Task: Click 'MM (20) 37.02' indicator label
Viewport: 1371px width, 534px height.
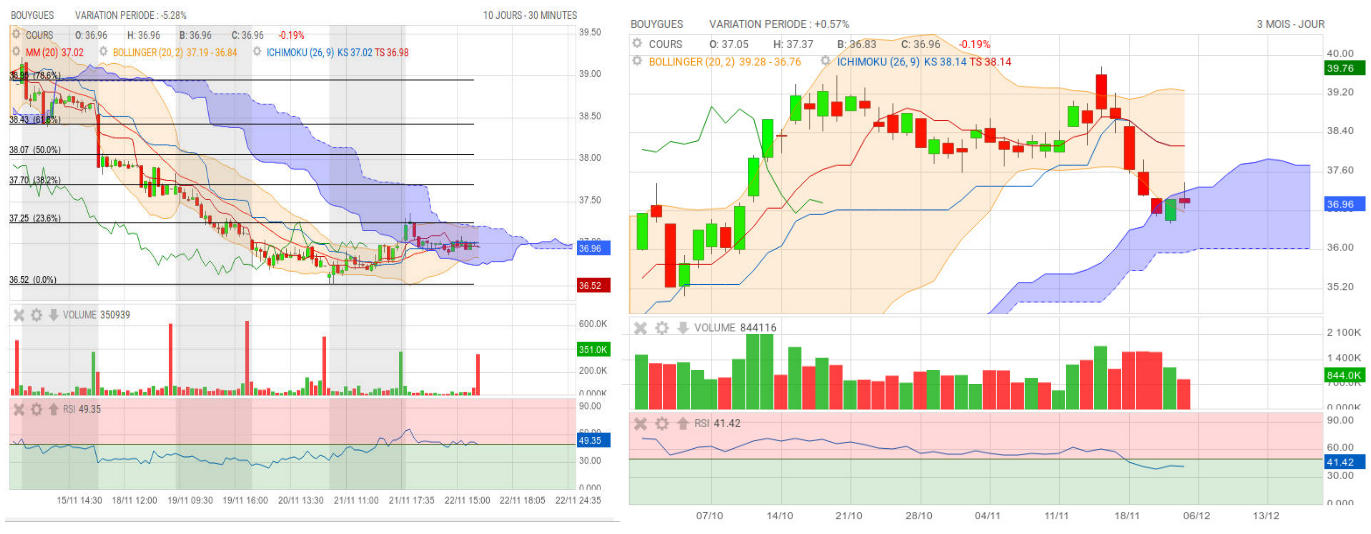Action: (x=55, y=50)
